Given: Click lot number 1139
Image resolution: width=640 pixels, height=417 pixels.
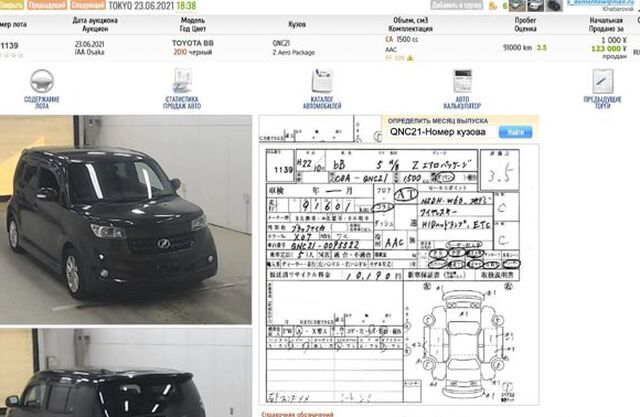Looking at the screenshot, I should (x=9, y=46).
